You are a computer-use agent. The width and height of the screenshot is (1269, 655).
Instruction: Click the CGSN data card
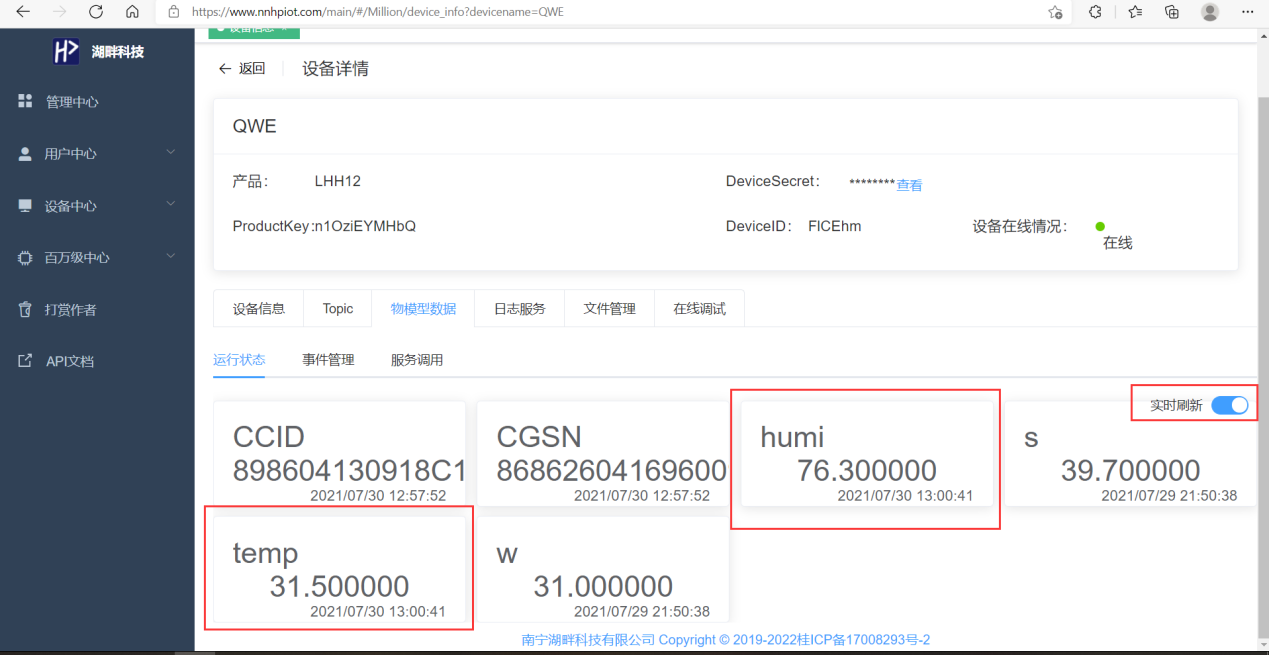point(603,454)
